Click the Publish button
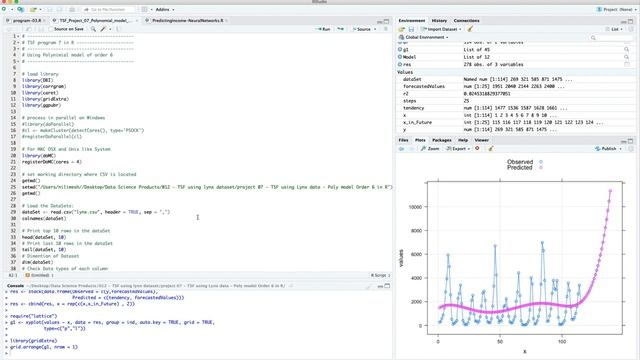This screenshot has width=640, height=360. [x=606, y=149]
